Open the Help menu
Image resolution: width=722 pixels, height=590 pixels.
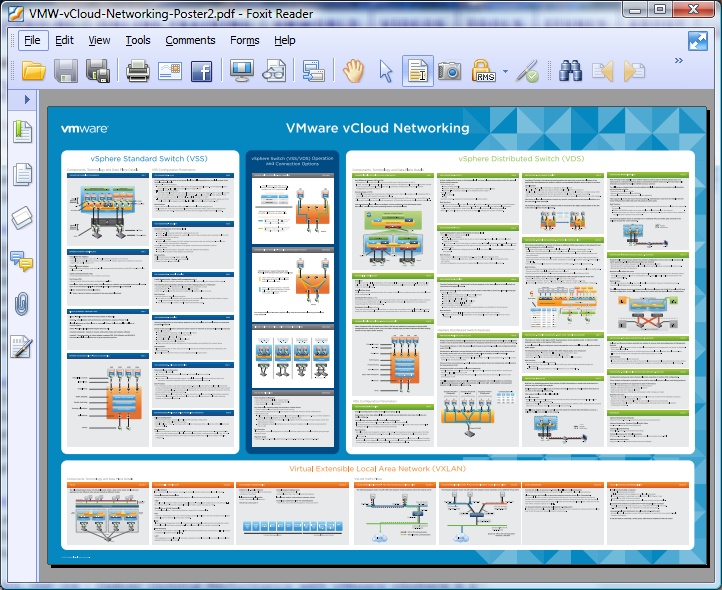[x=285, y=41]
